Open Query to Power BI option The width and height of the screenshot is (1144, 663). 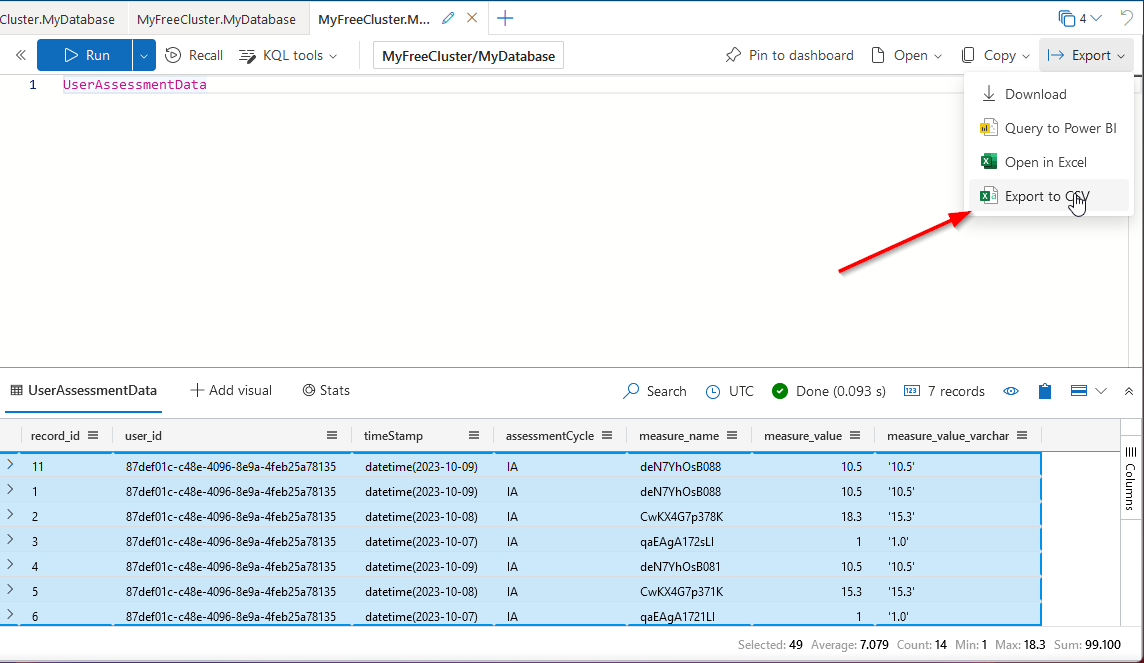[1059, 128]
